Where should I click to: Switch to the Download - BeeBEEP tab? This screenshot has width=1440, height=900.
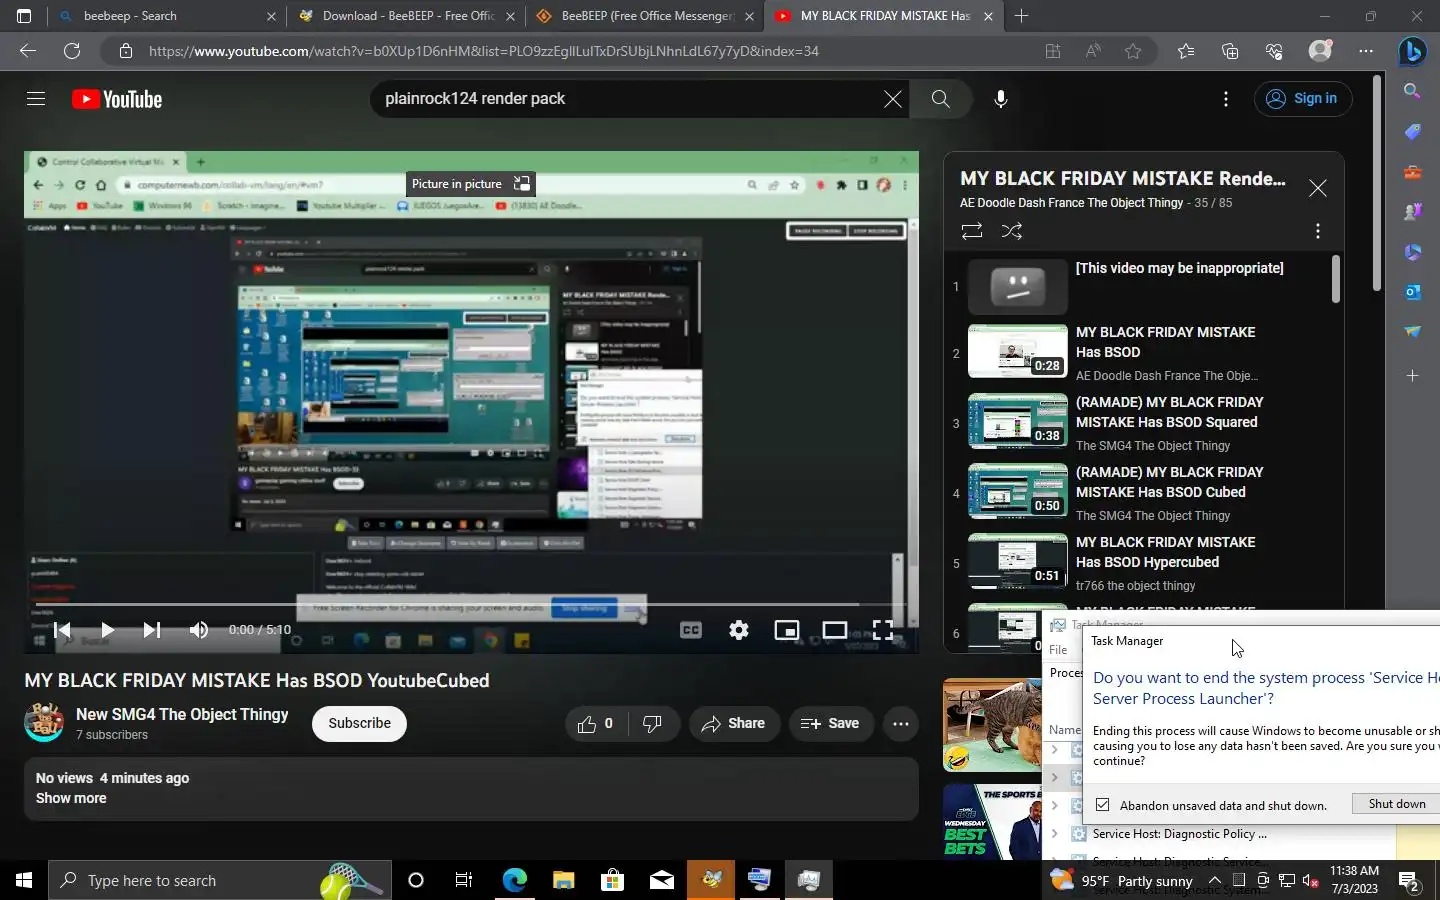pyautogui.click(x=407, y=16)
